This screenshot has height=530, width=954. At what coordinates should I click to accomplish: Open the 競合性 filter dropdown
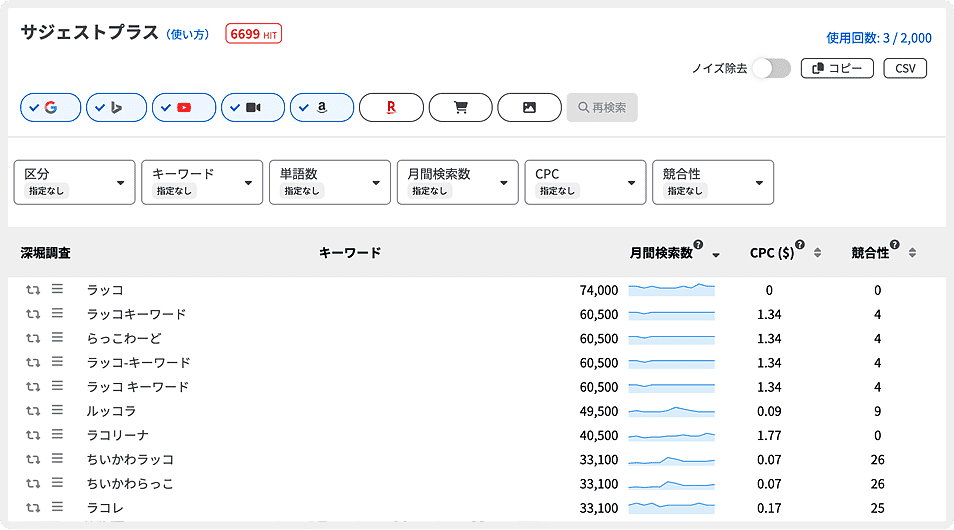(713, 183)
